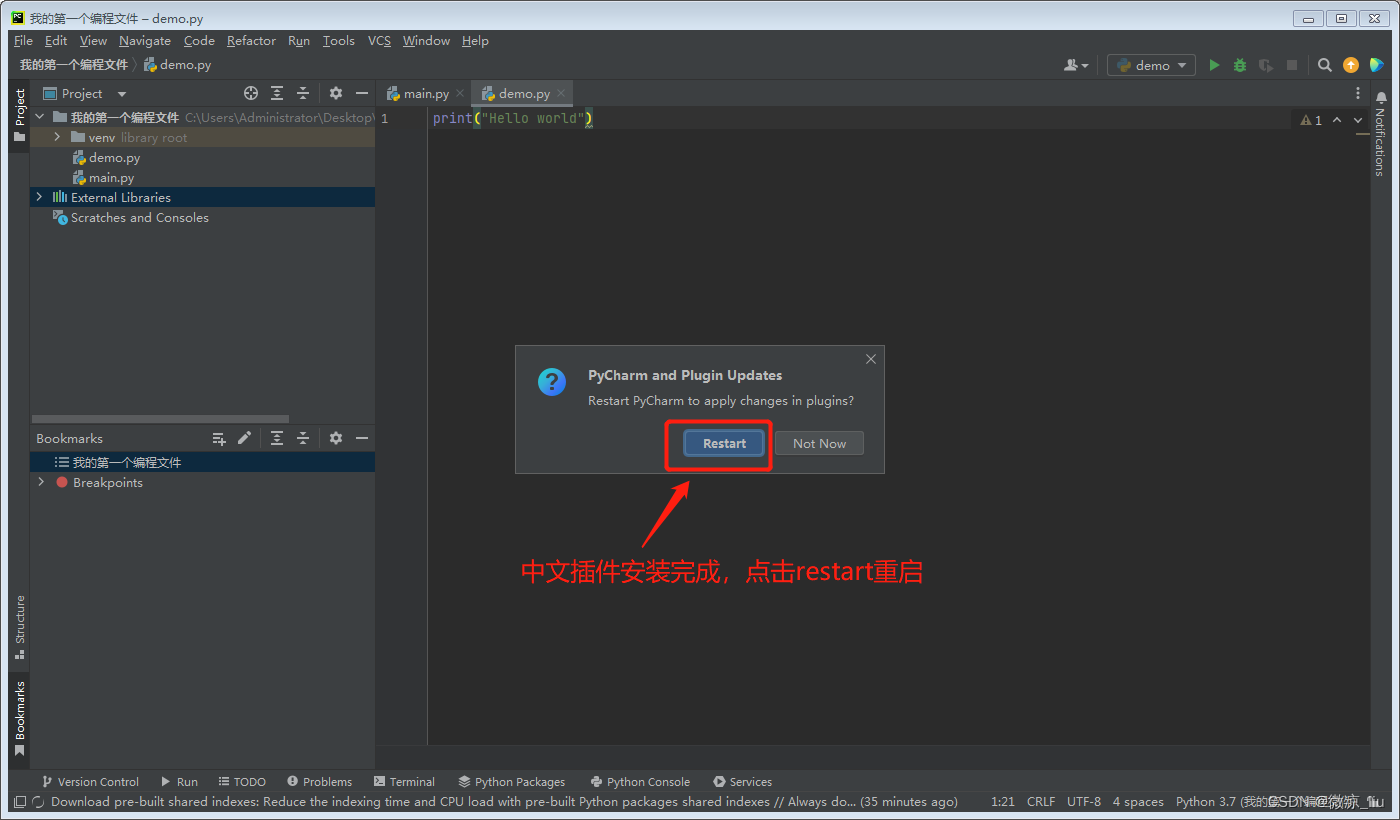Expand the Breakpoints node in Bookmarks
This screenshot has width=1400, height=820.
(40, 482)
